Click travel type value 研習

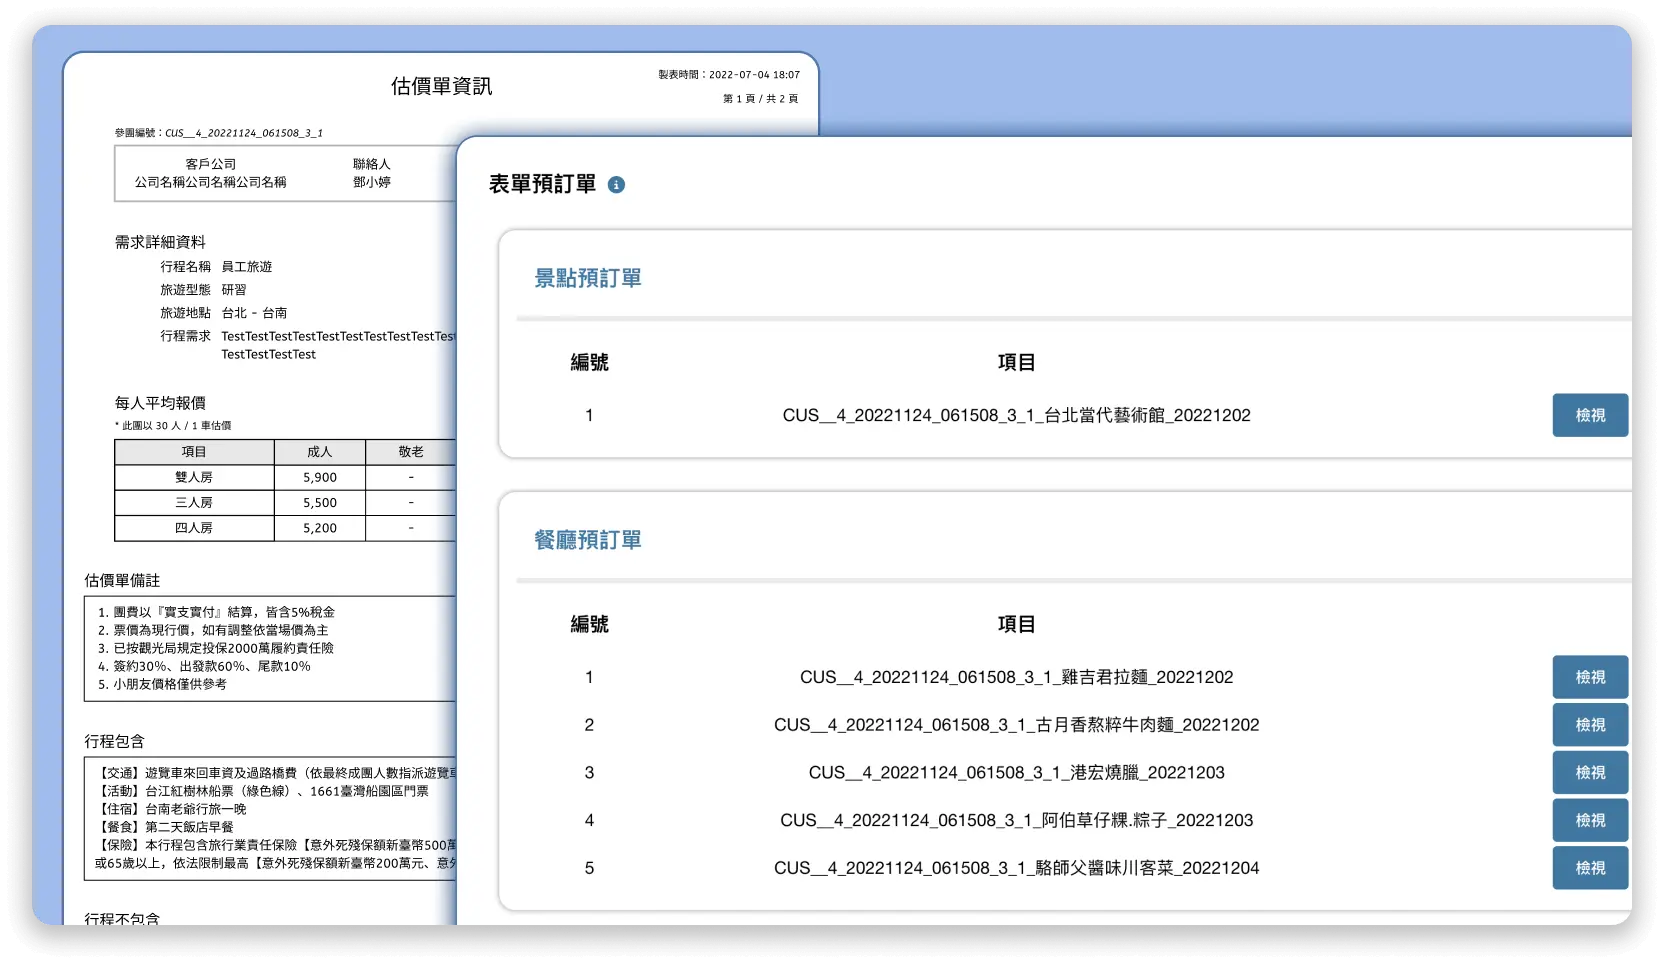tap(234, 290)
